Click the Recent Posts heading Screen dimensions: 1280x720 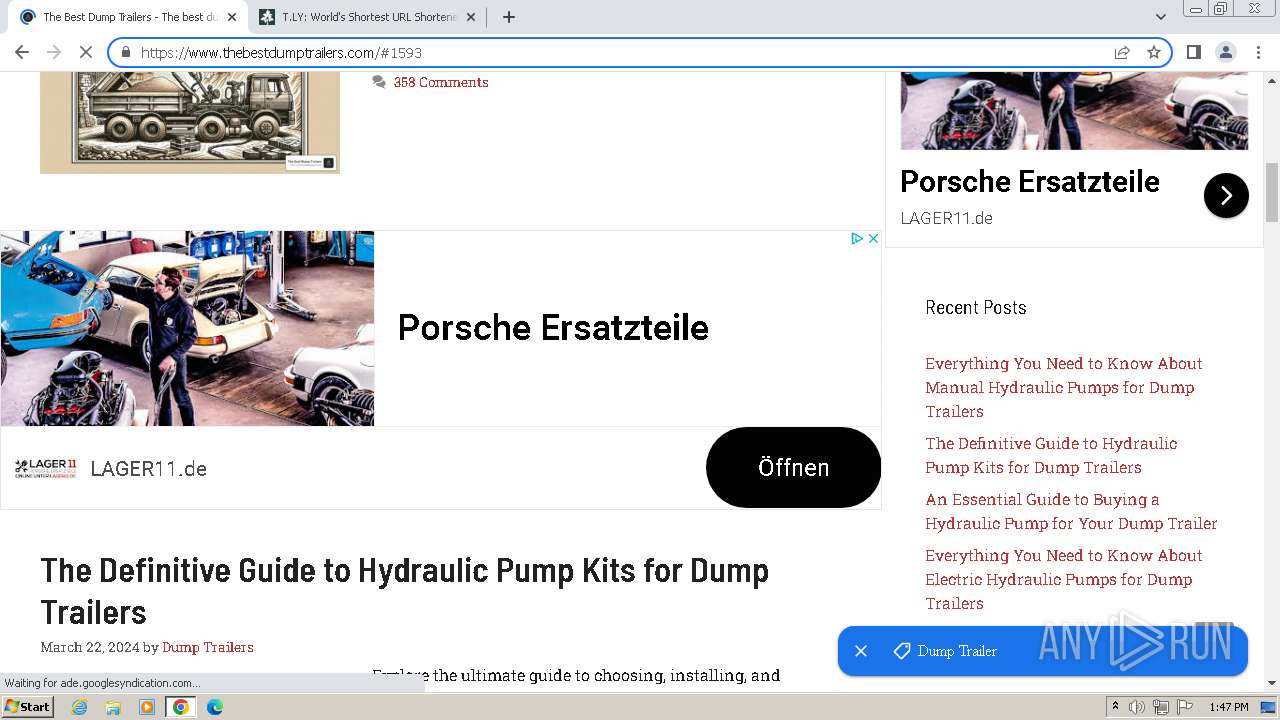(976, 308)
